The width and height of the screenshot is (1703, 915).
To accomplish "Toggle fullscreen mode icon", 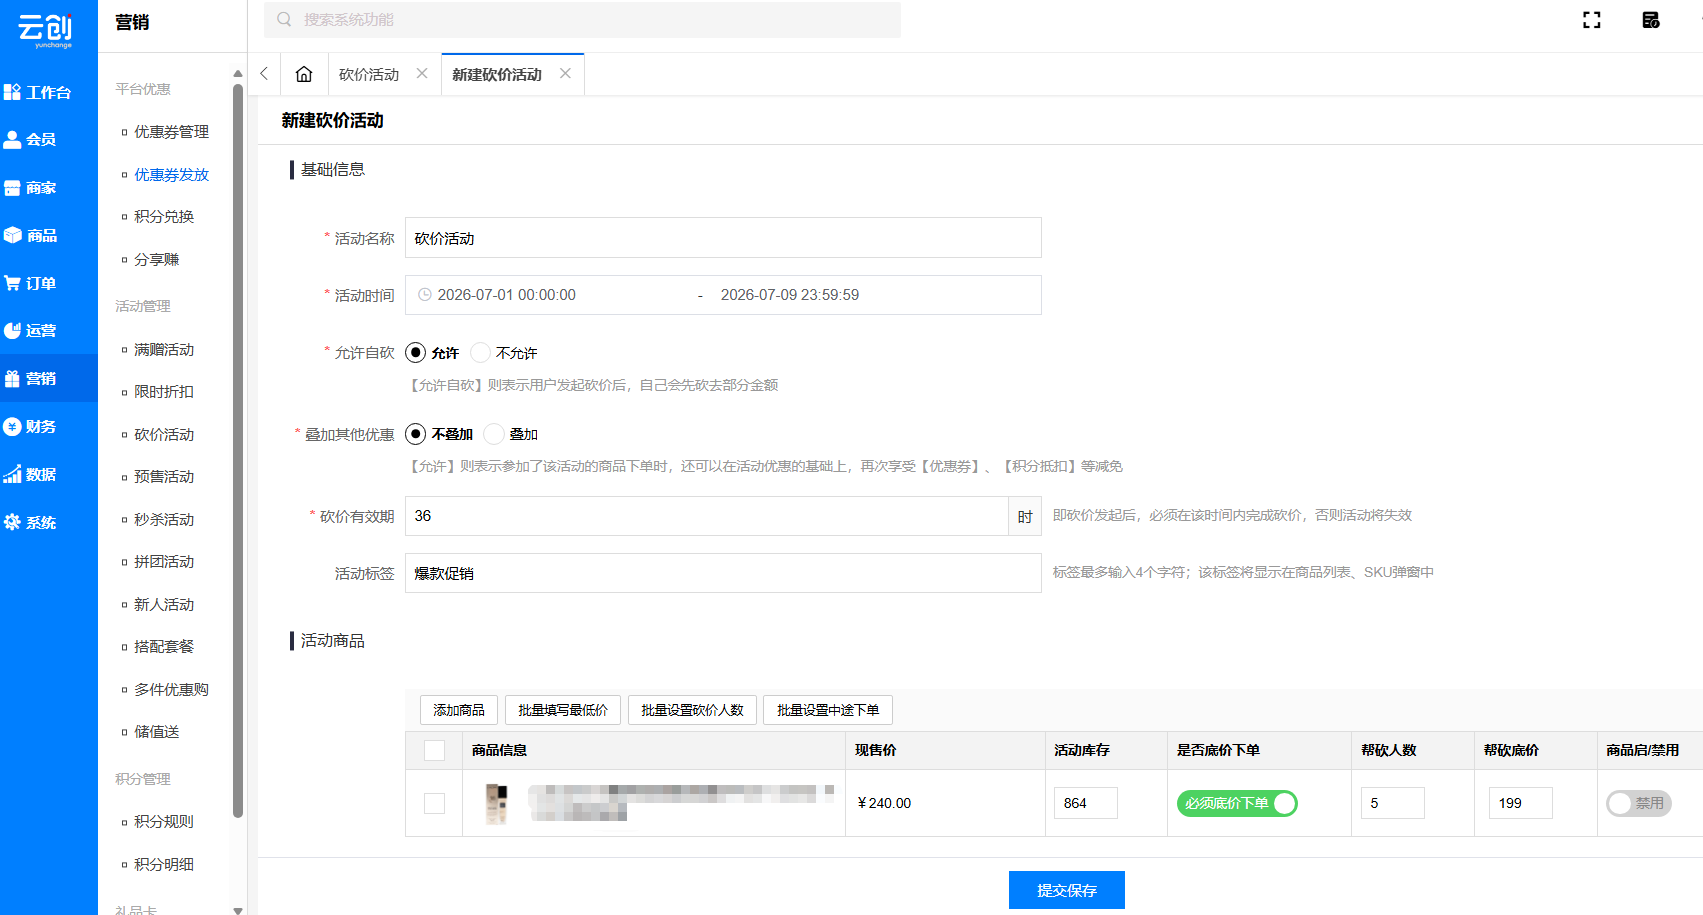I will coord(1592,20).
